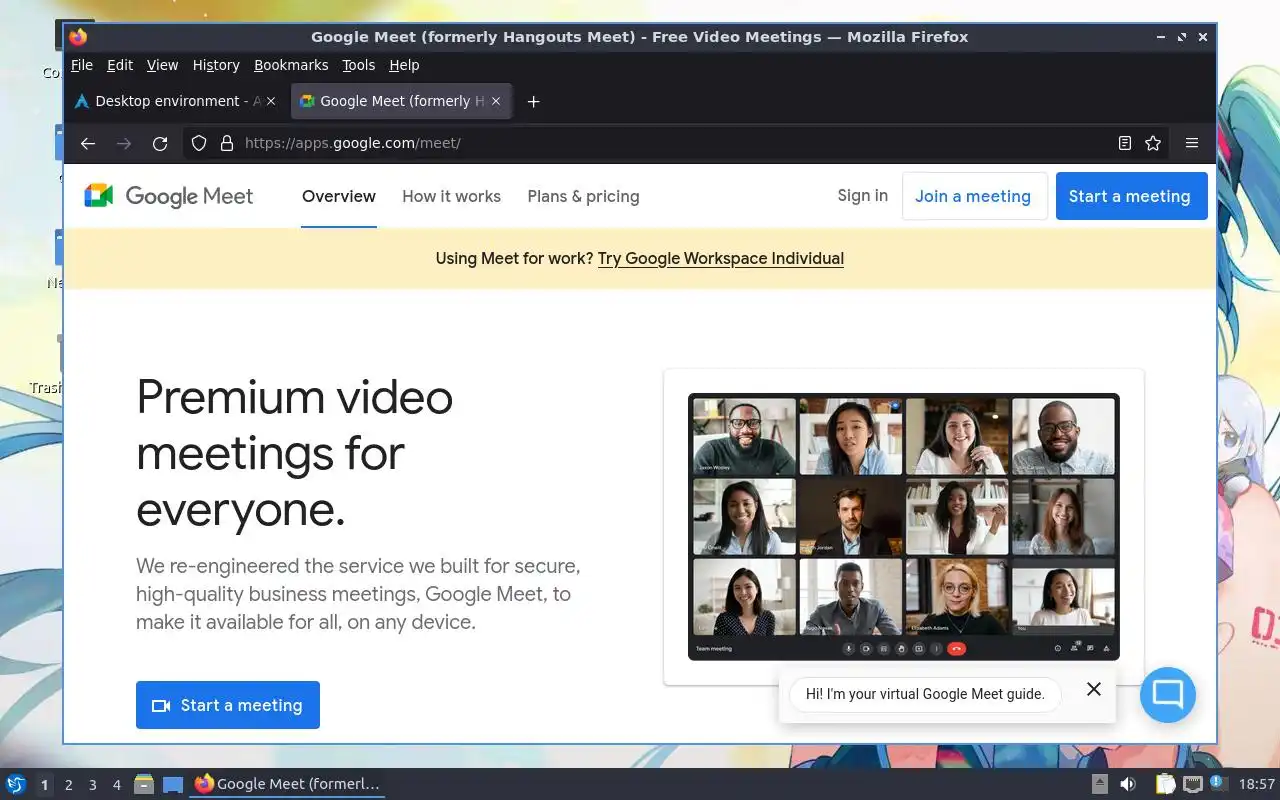Screen dimensions: 1280x800
Task: Open the Tools menu
Action: (x=358, y=65)
